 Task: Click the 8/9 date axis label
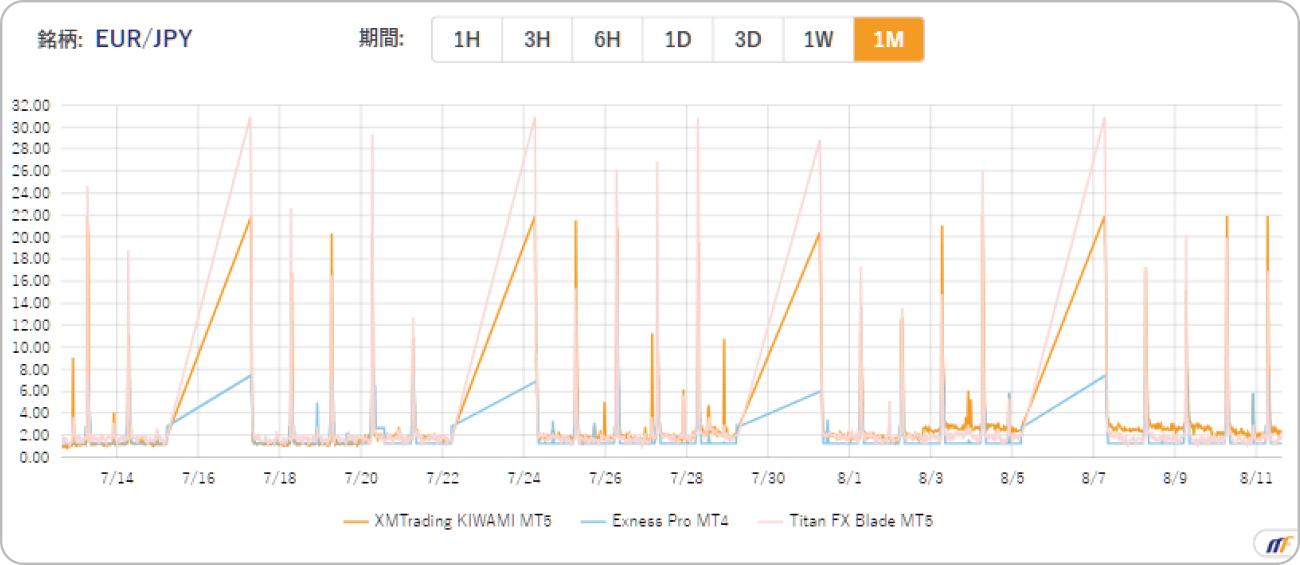(x=1174, y=477)
